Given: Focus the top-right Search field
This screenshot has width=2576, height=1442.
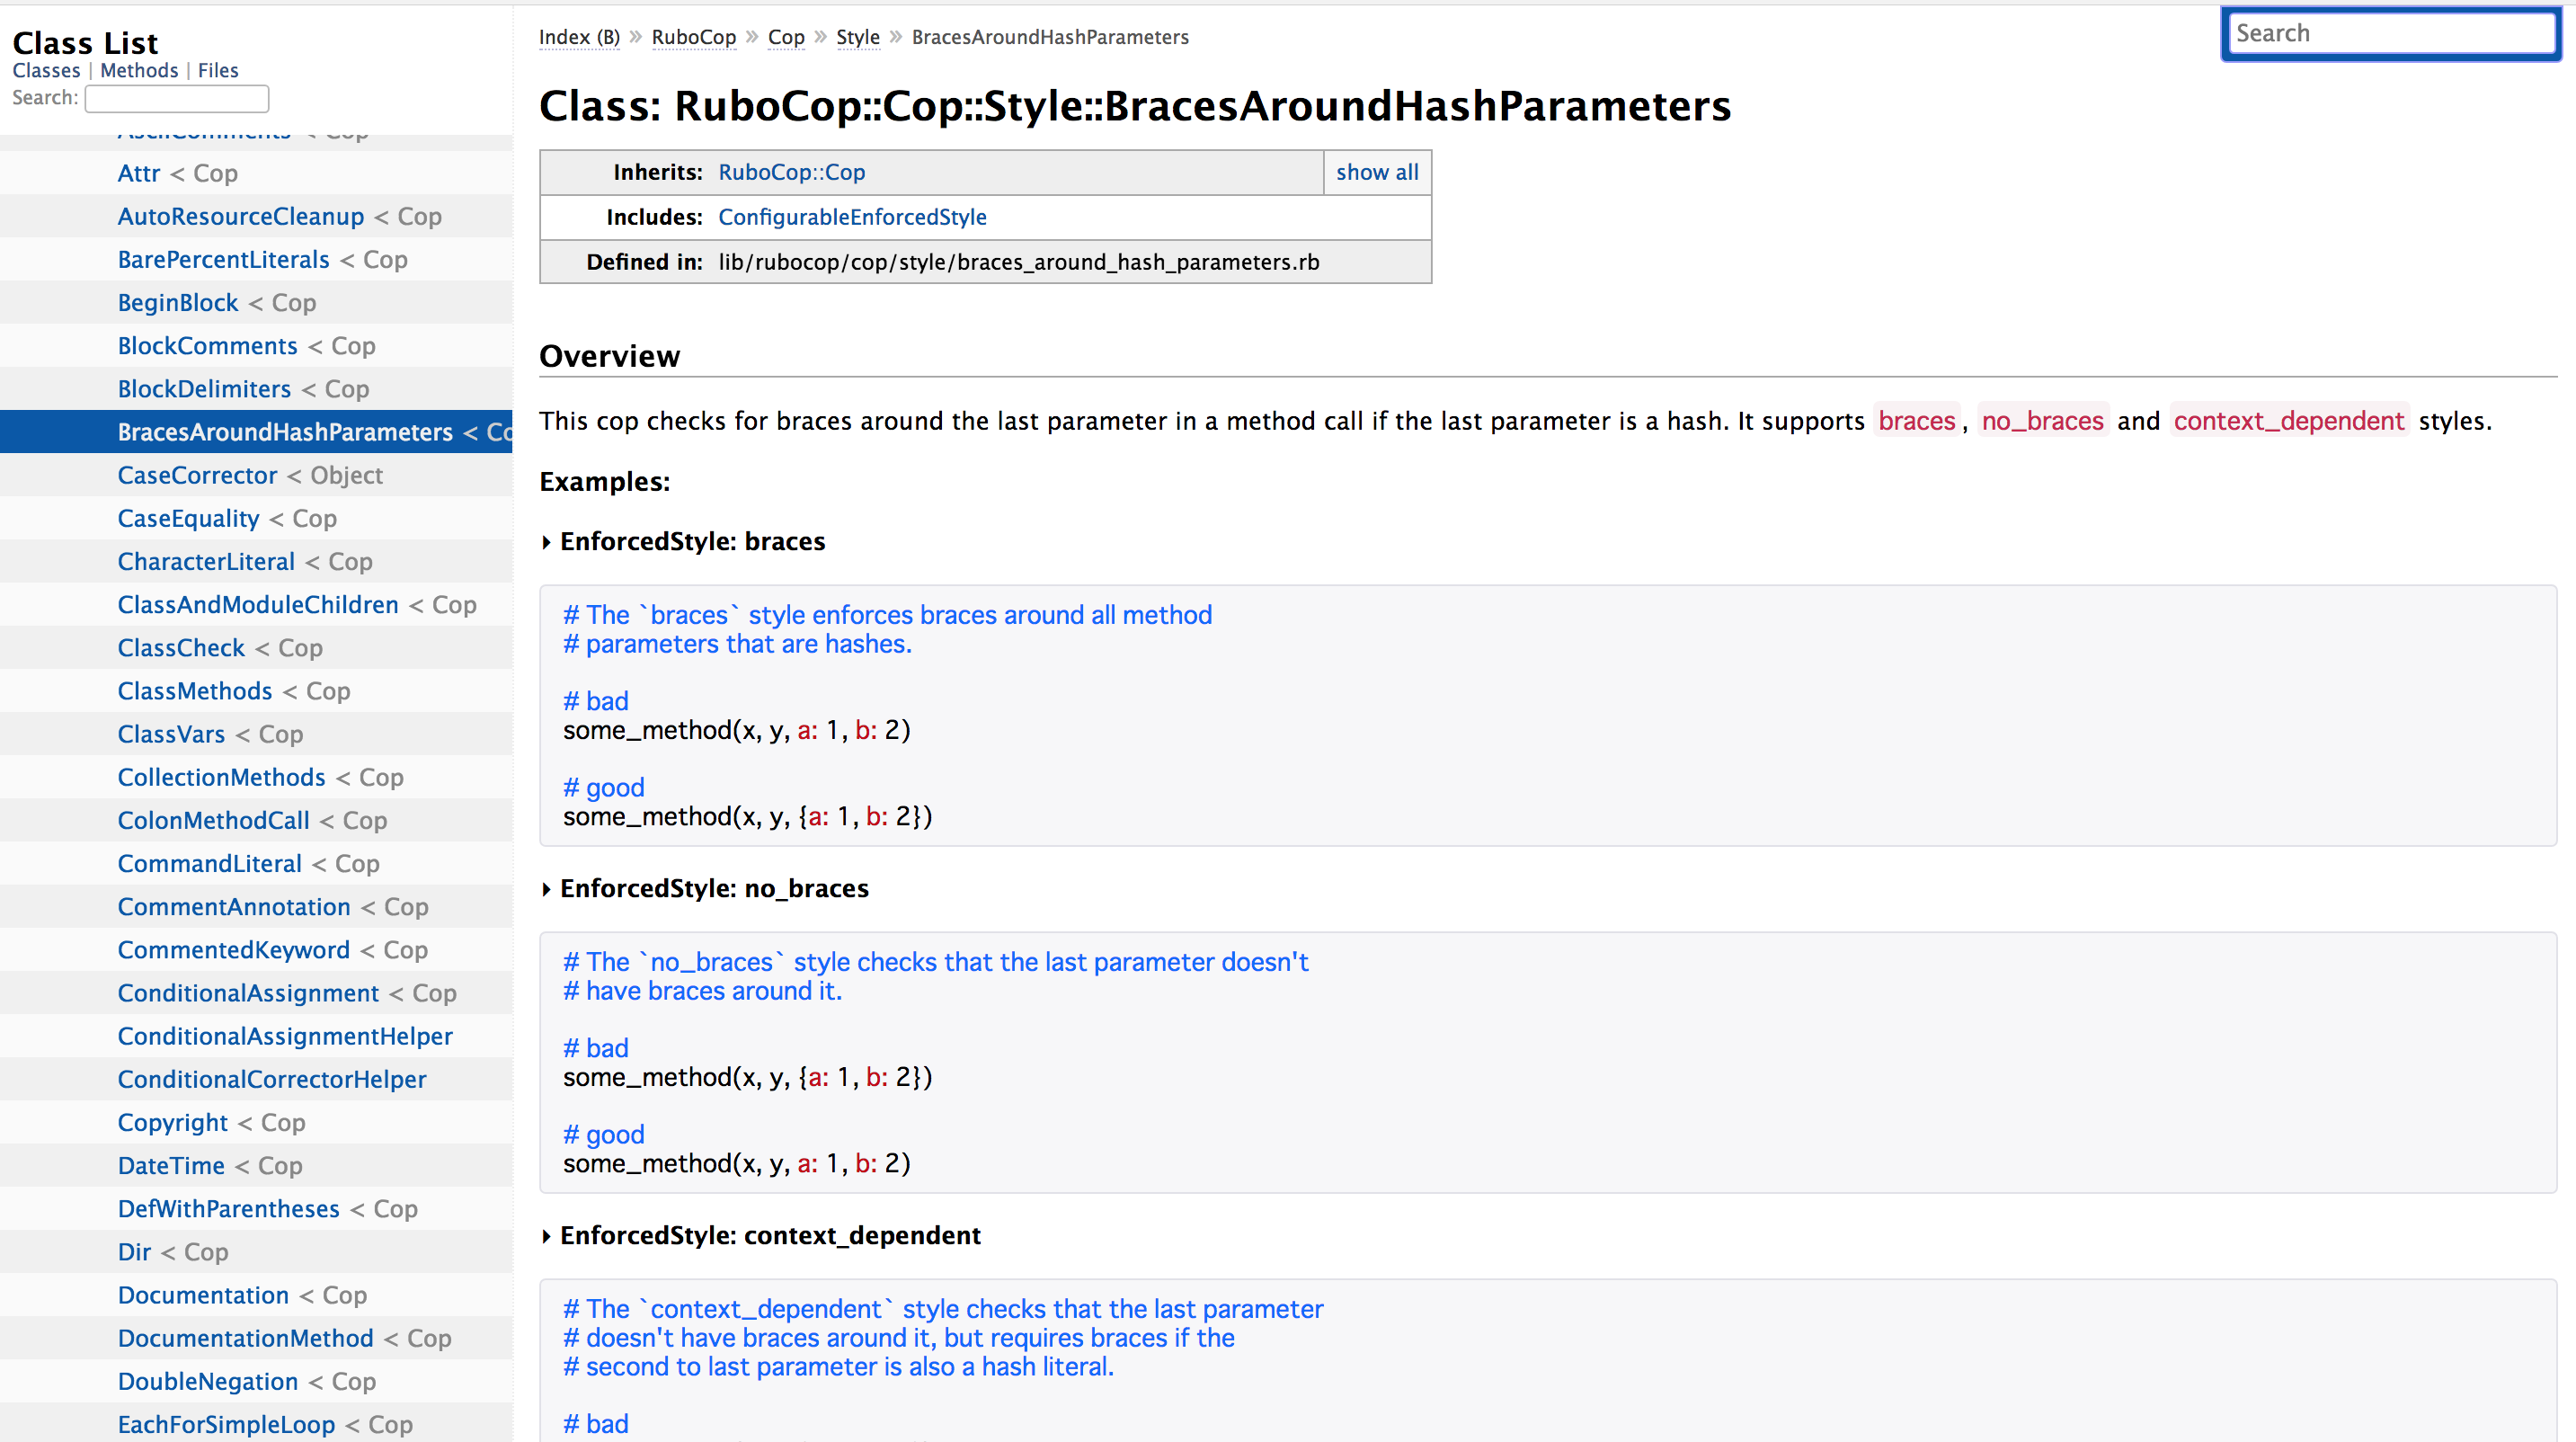Looking at the screenshot, I should point(2390,34).
